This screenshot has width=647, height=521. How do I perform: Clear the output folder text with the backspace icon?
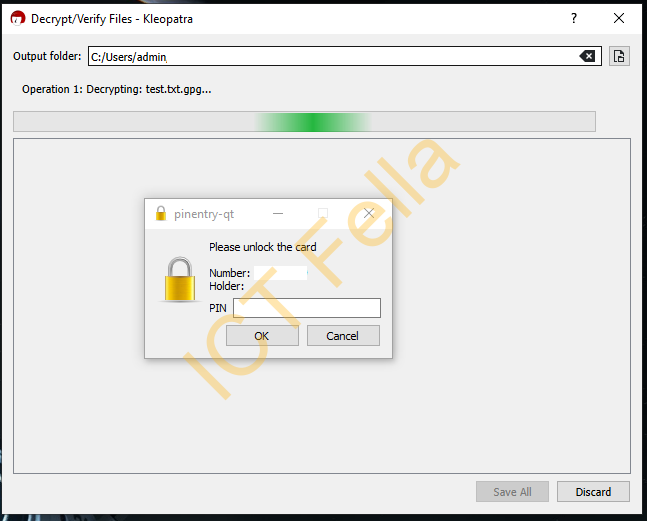coord(587,56)
